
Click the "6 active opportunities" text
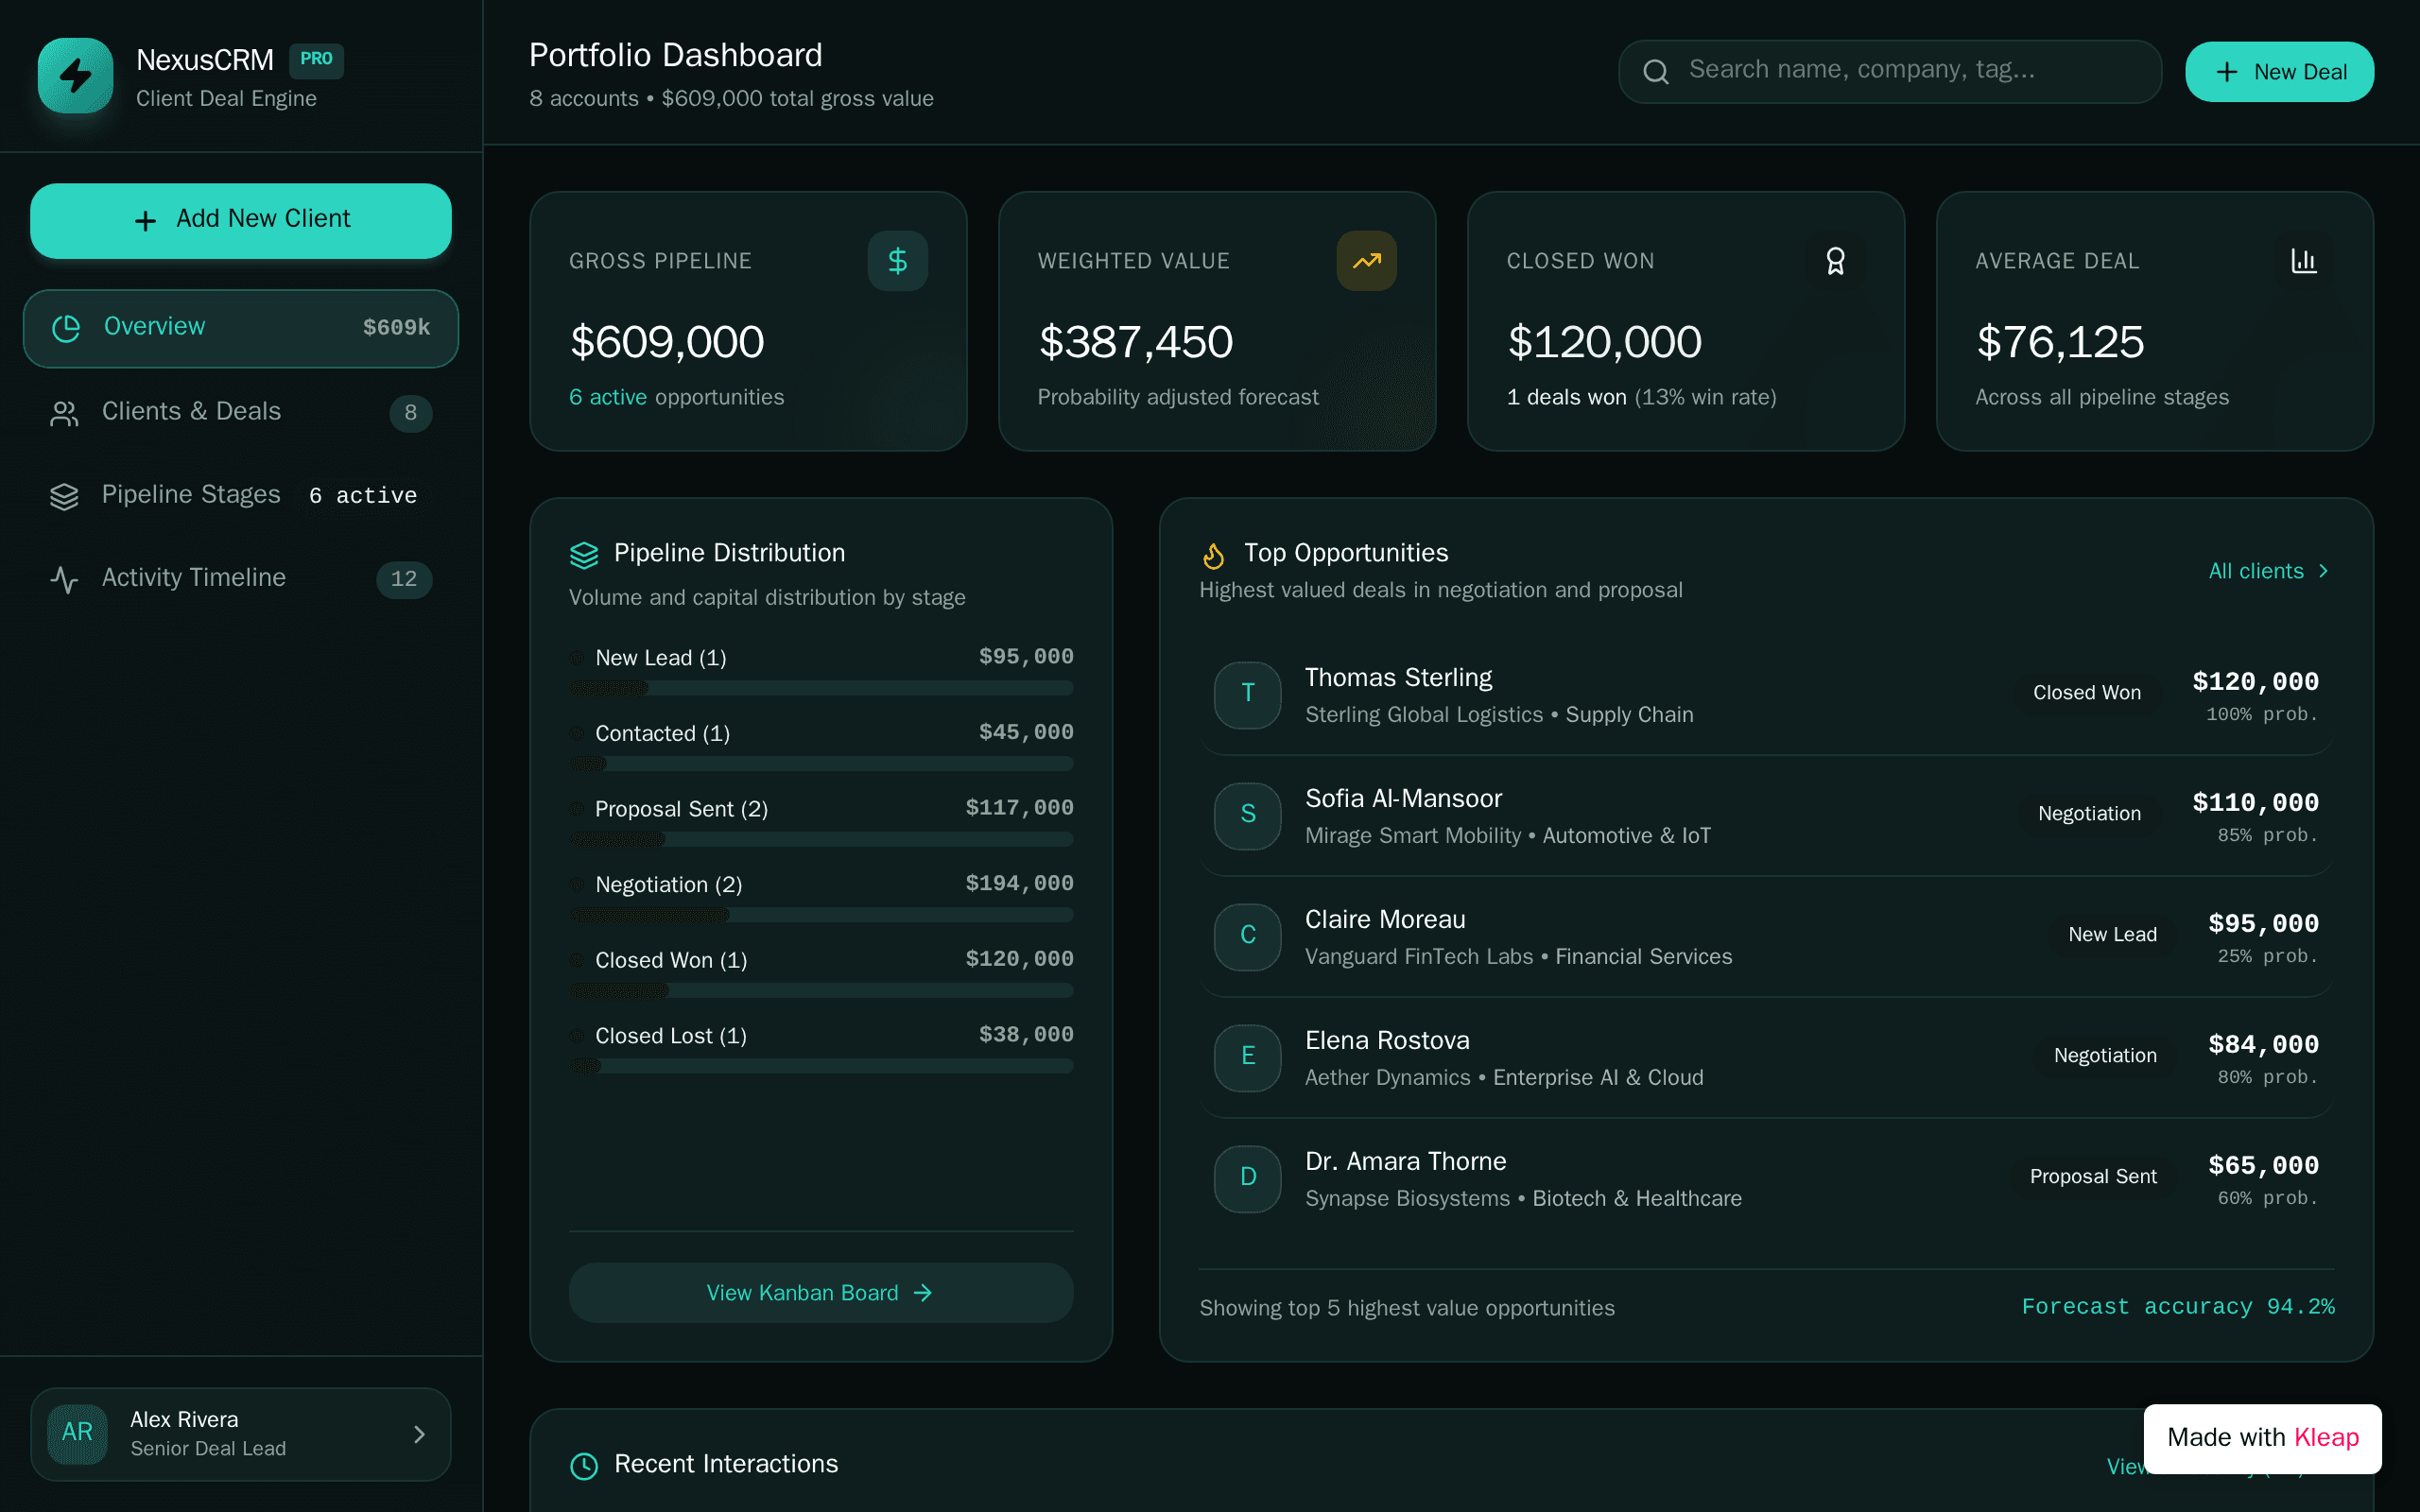[676, 398]
